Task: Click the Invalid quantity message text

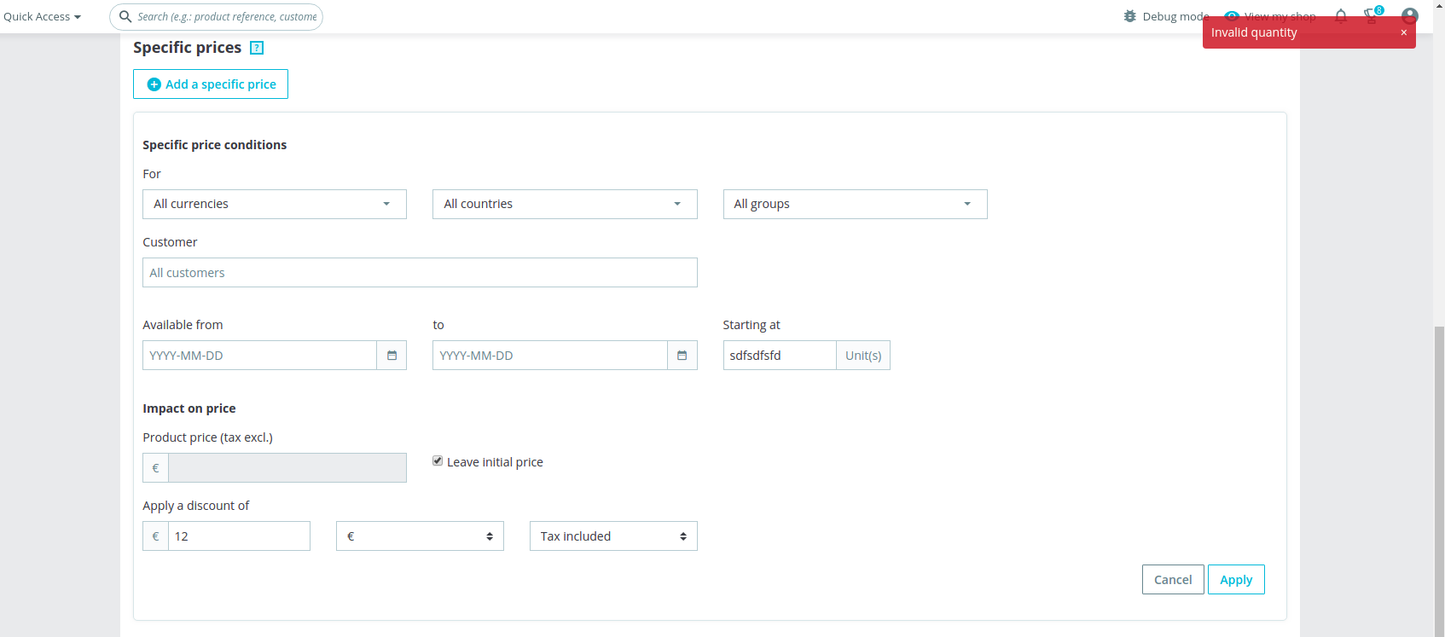Action: [x=1254, y=33]
